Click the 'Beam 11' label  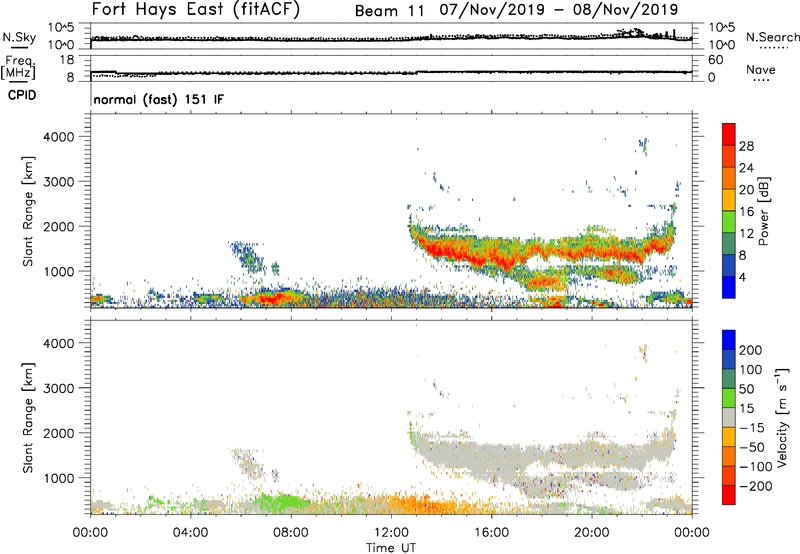(x=389, y=11)
